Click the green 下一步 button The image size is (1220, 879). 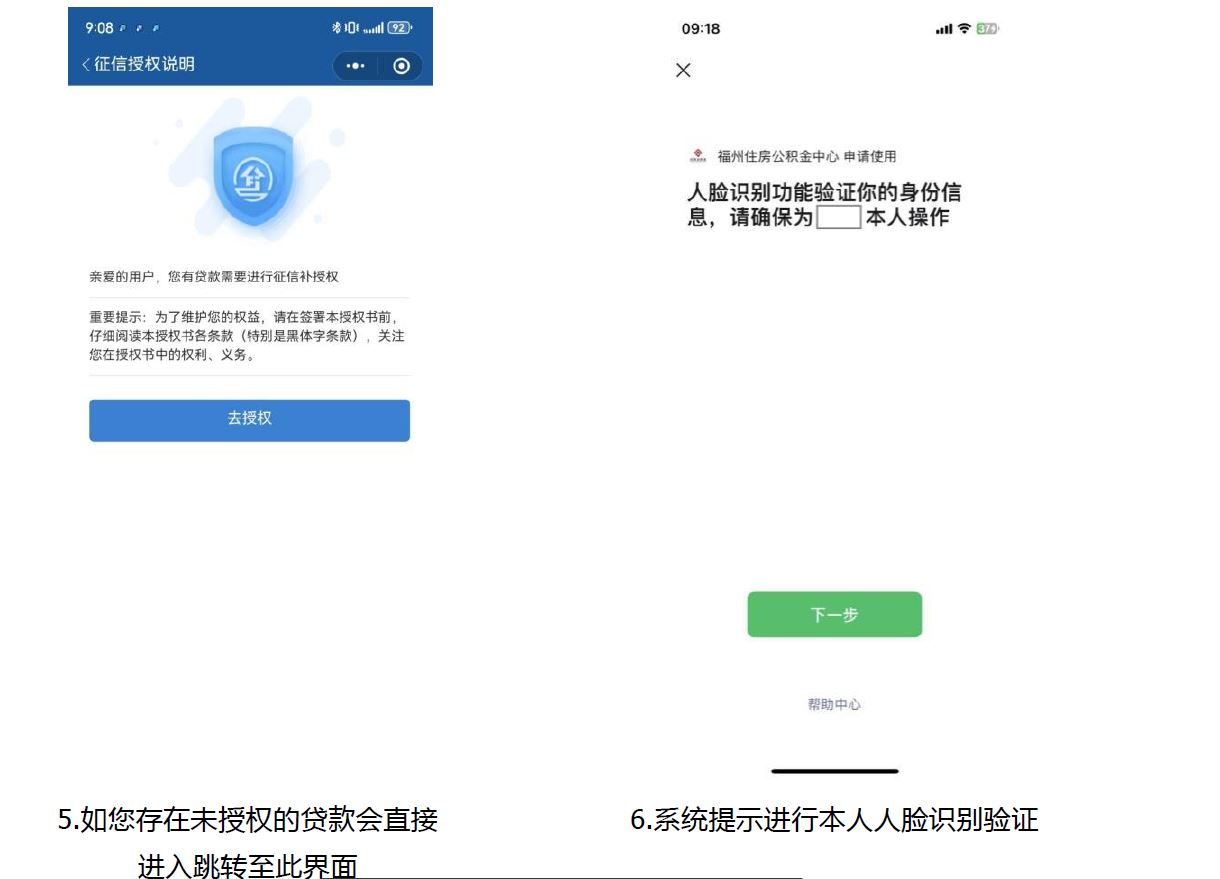(834, 614)
